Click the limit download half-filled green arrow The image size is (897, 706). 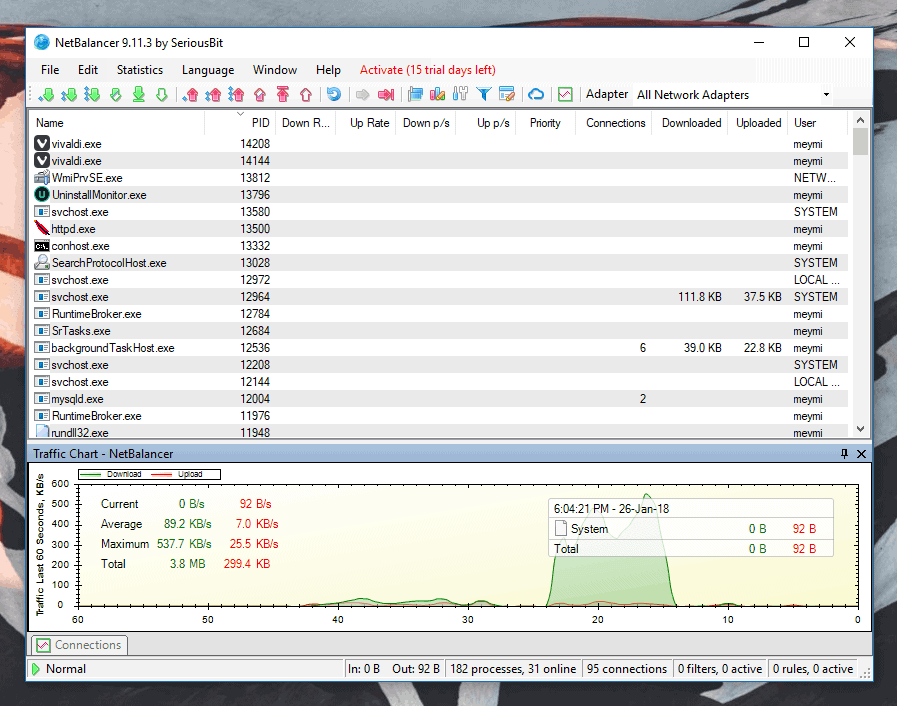click(116, 94)
